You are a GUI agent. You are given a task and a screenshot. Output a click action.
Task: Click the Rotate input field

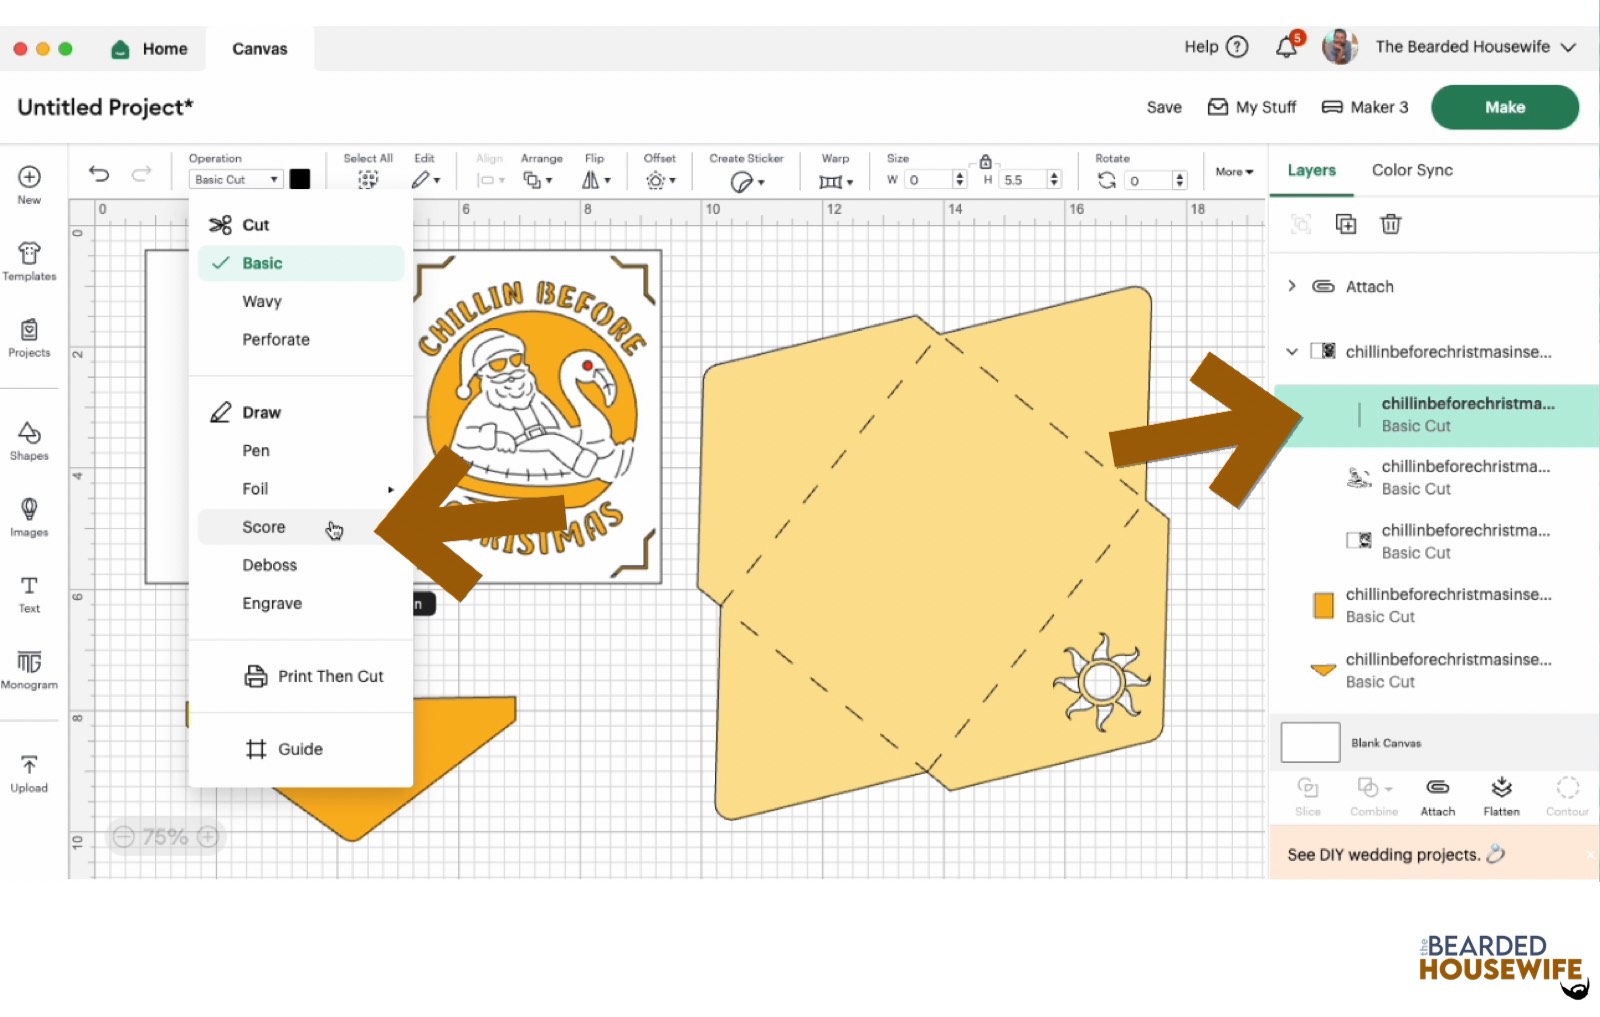pos(1148,180)
